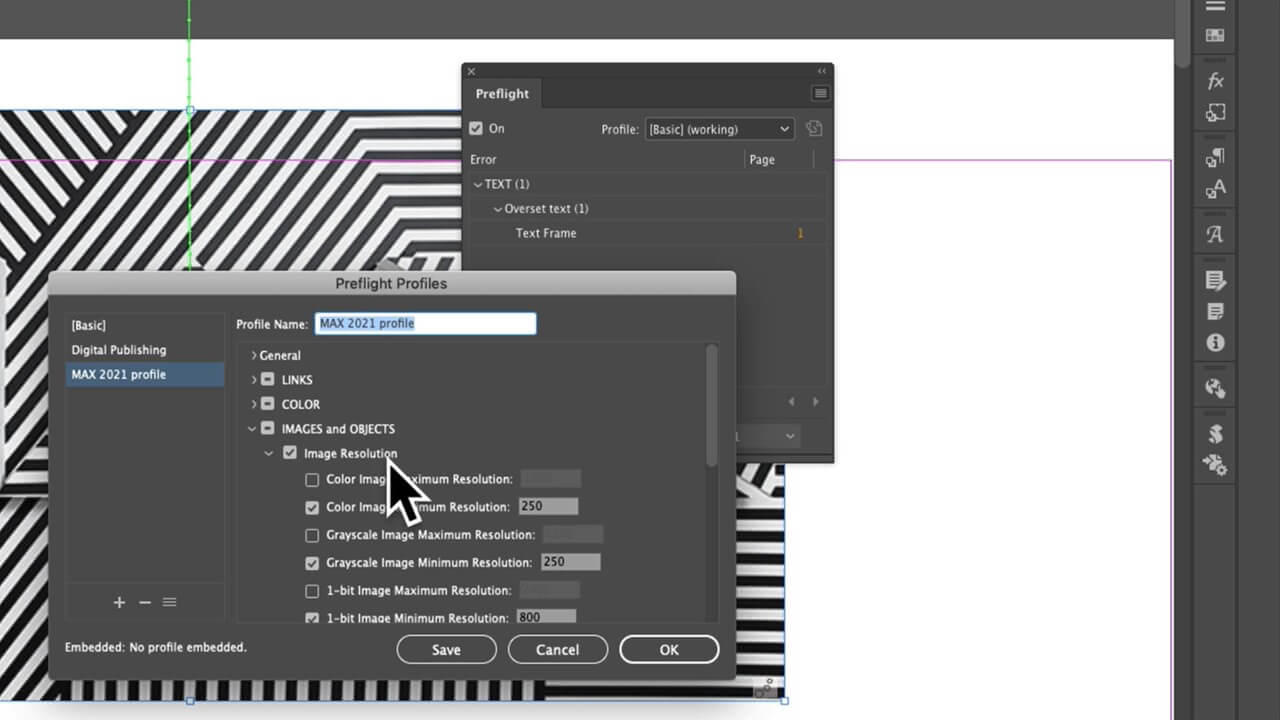Image resolution: width=1280 pixels, height=720 pixels.
Task: Select MAX 2021 profile in profile list
Action: click(145, 375)
